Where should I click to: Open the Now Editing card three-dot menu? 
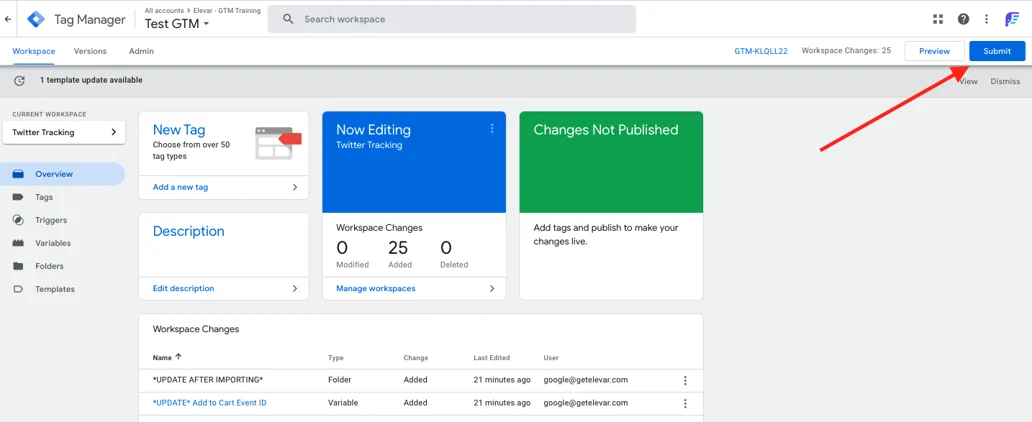coord(492,129)
